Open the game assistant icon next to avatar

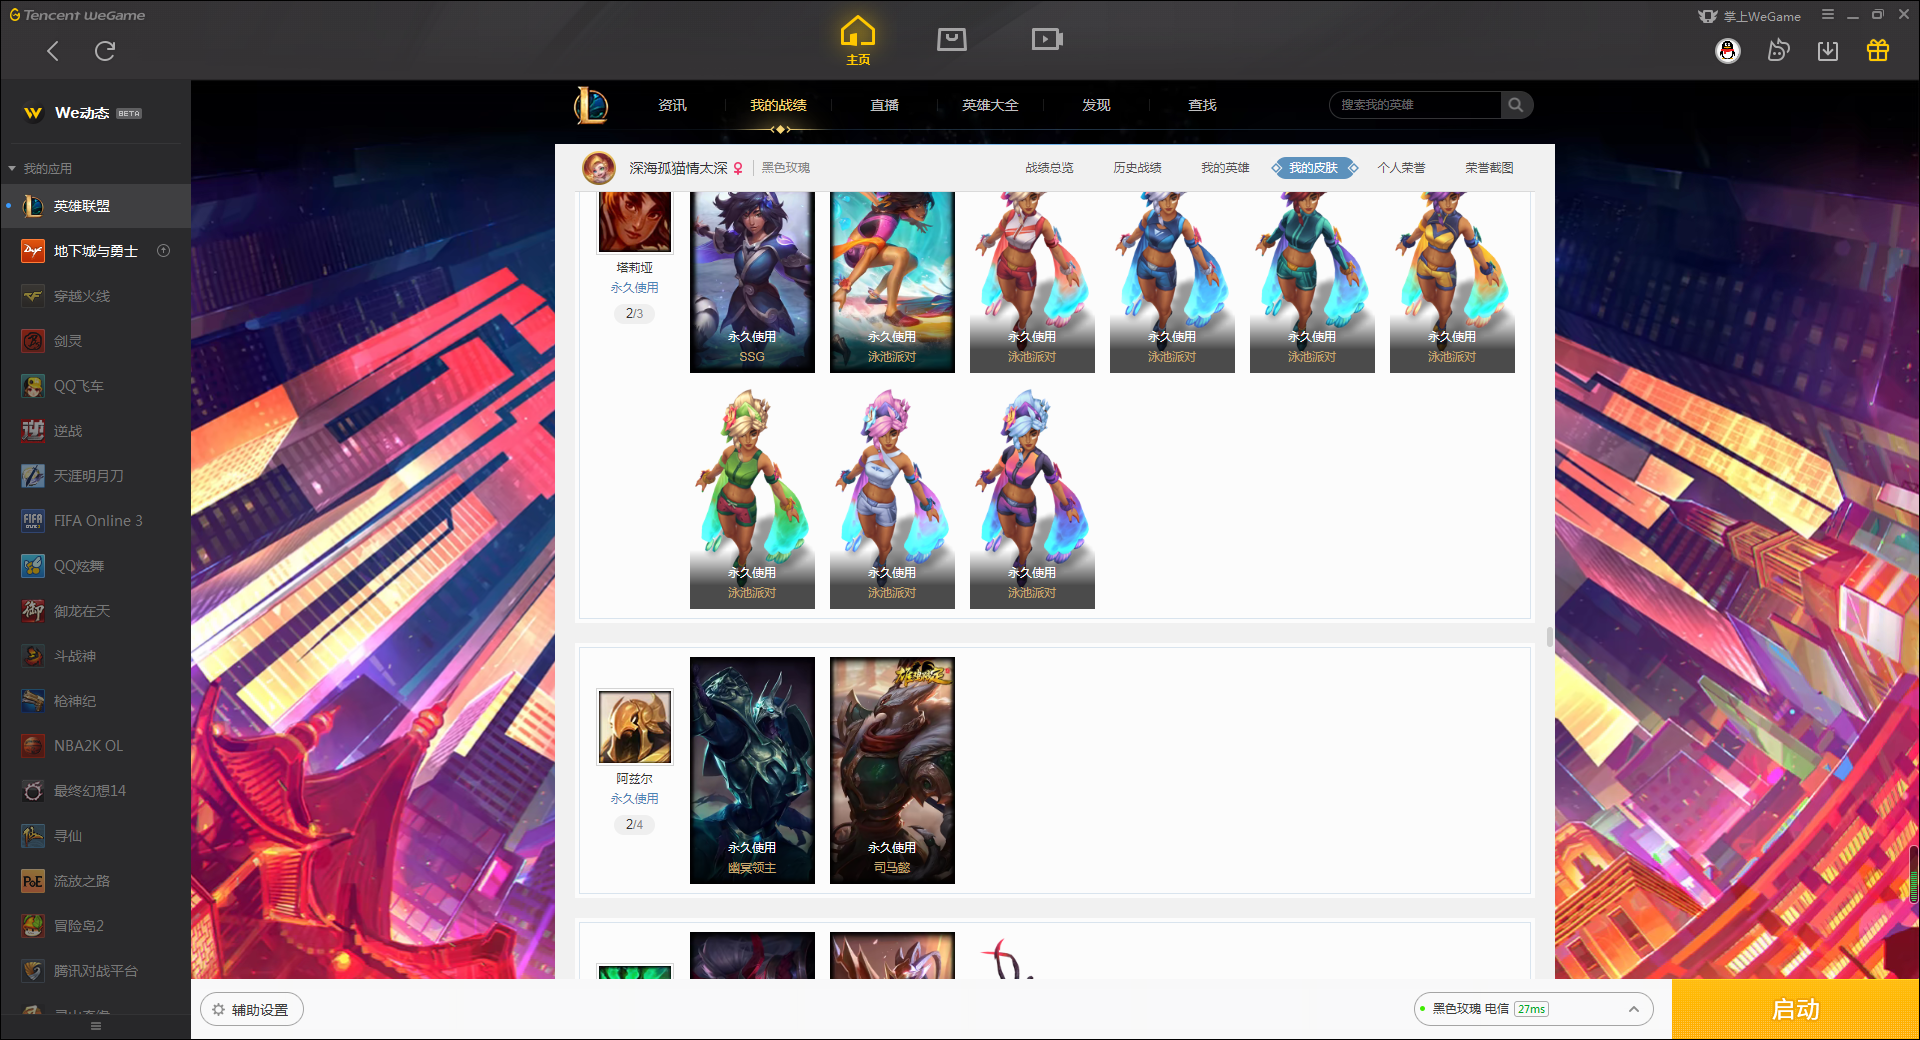tap(1778, 51)
